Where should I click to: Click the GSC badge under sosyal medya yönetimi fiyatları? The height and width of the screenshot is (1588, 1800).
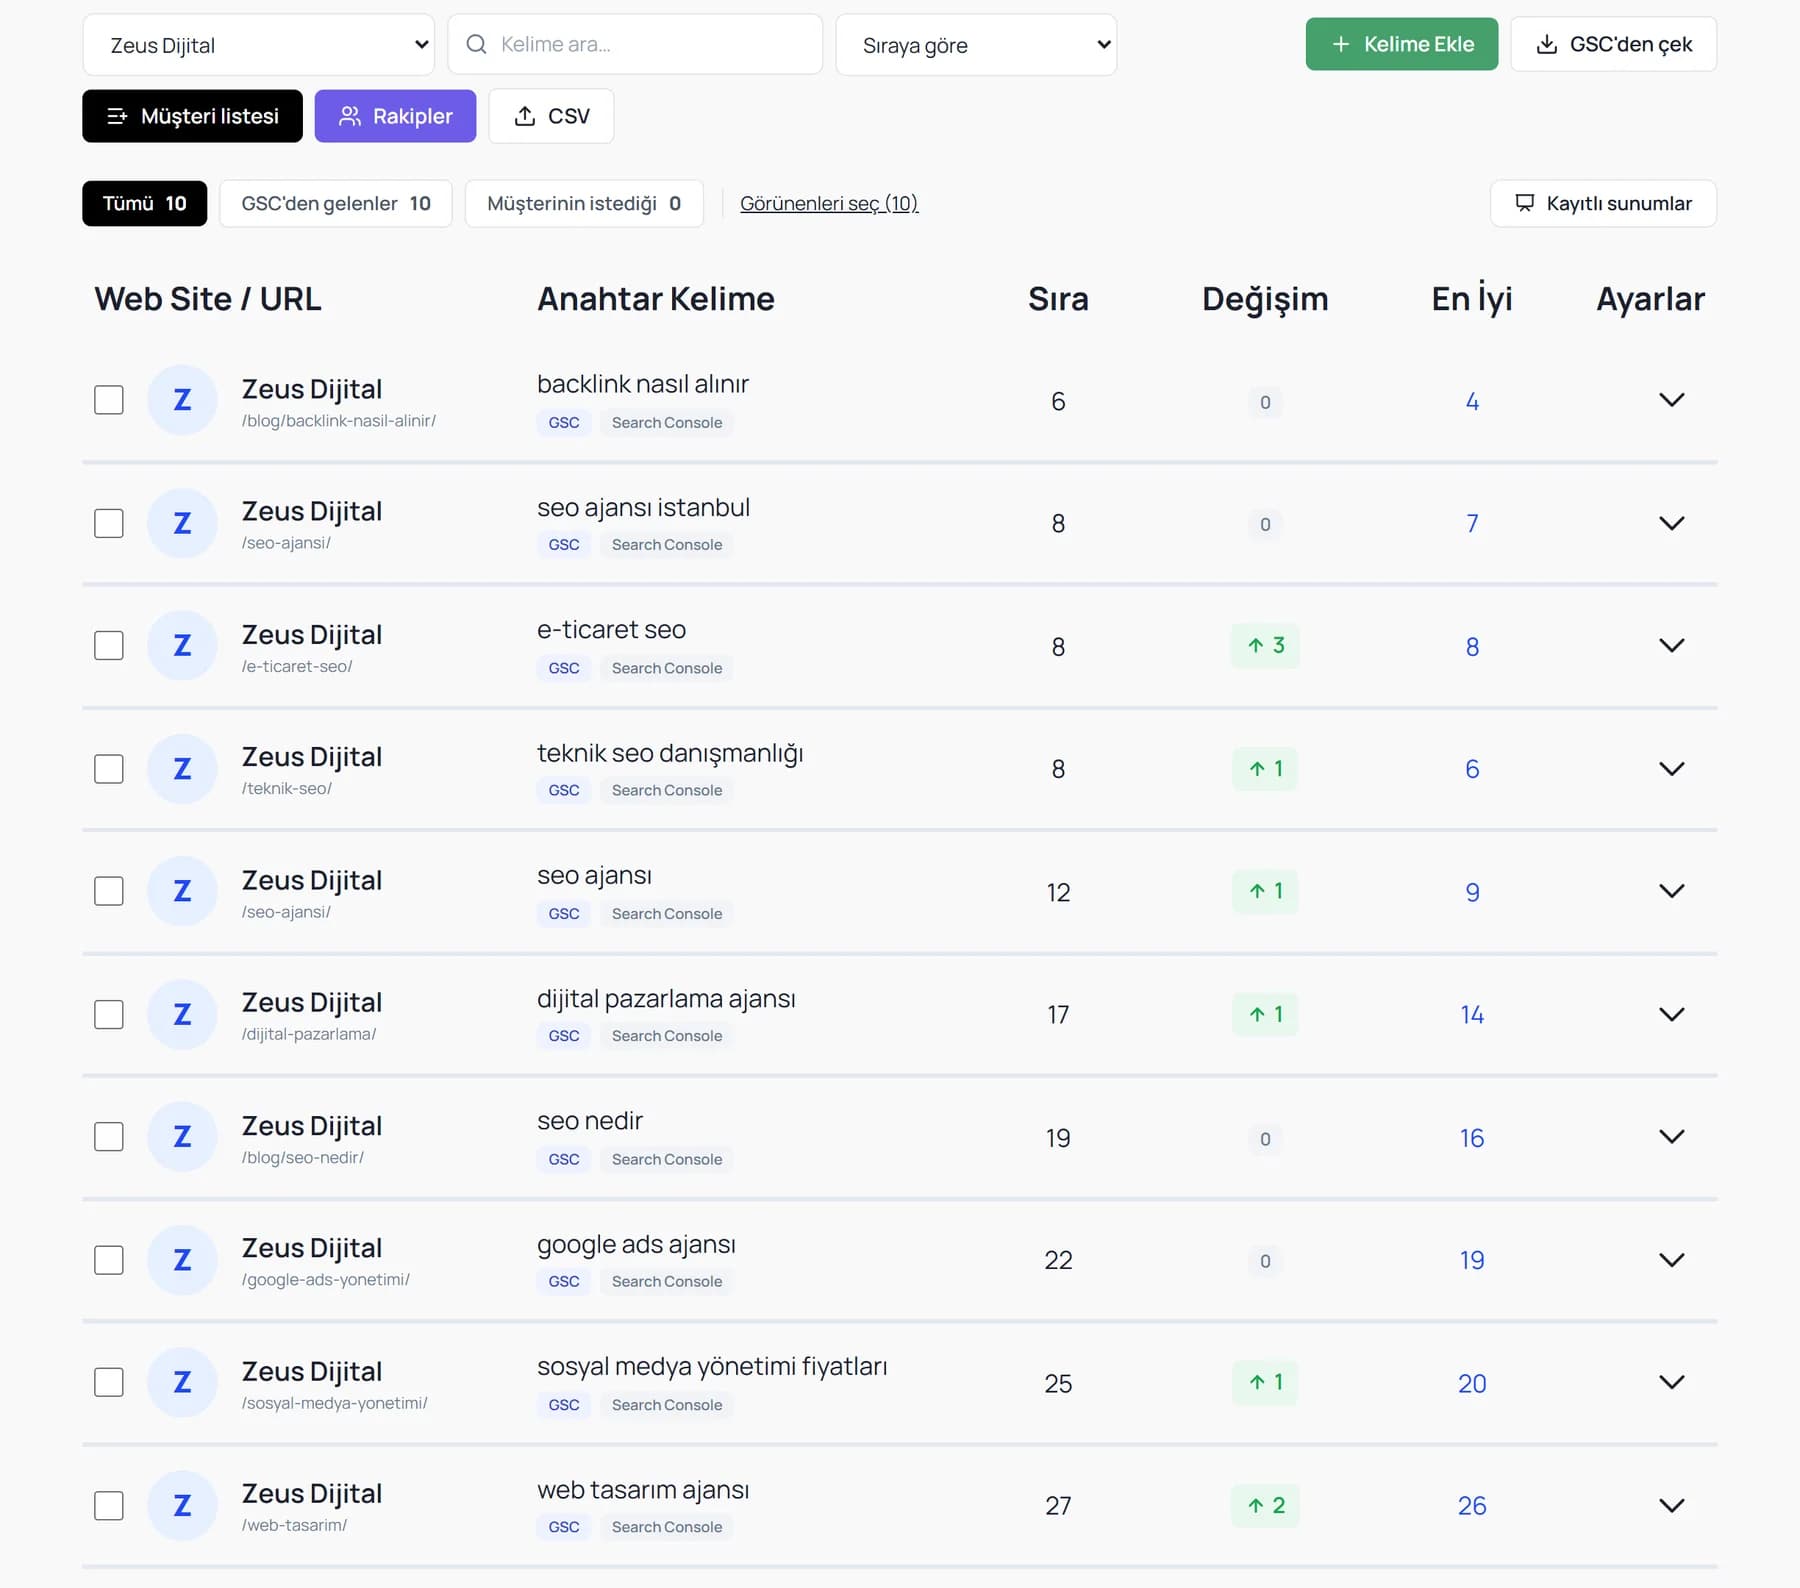tap(564, 1405)
